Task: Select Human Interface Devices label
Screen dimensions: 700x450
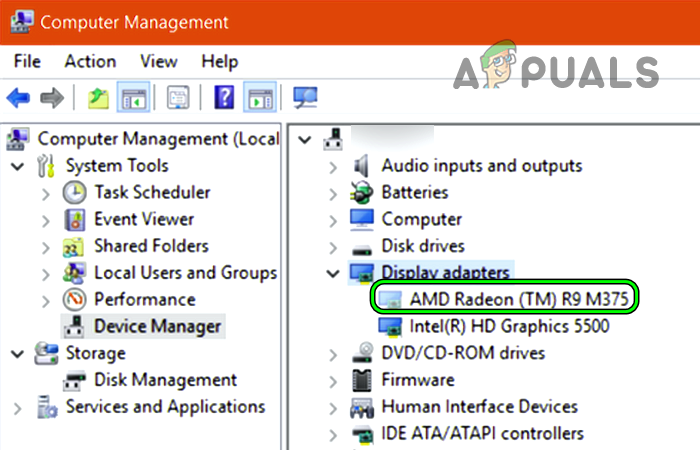Action: [479, 407]
